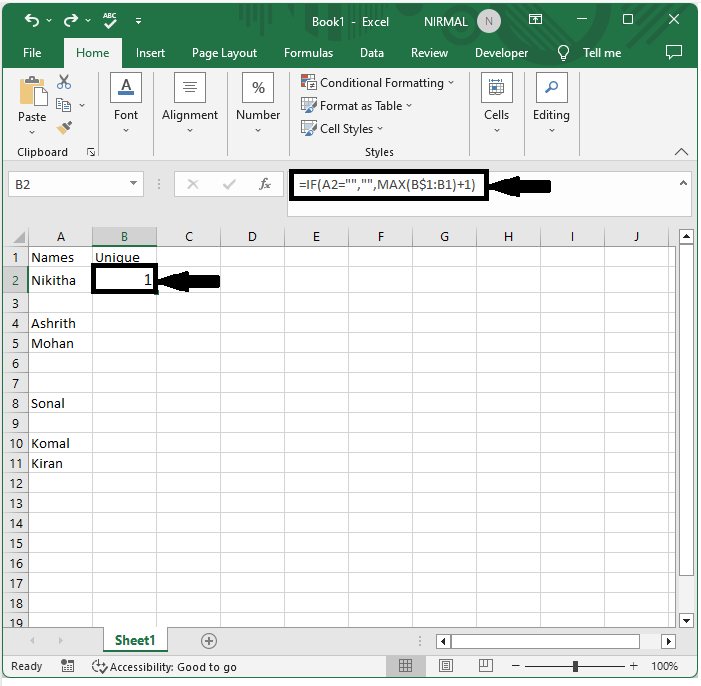Switch to the Formulas tab
The image size is (701, 686).
[x=308, y=53]
